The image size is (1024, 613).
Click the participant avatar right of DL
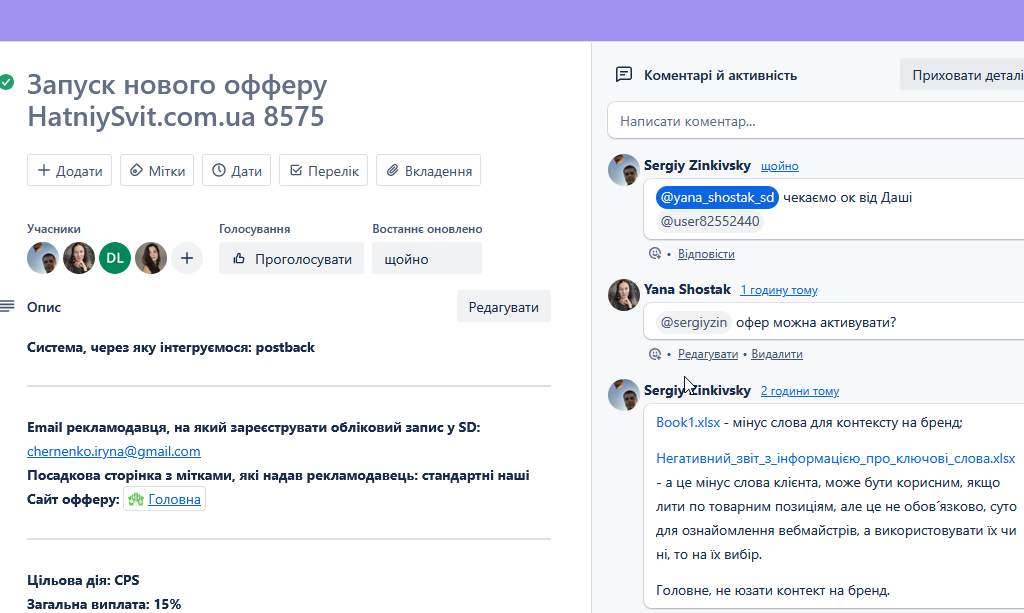[x=151, y=259]
